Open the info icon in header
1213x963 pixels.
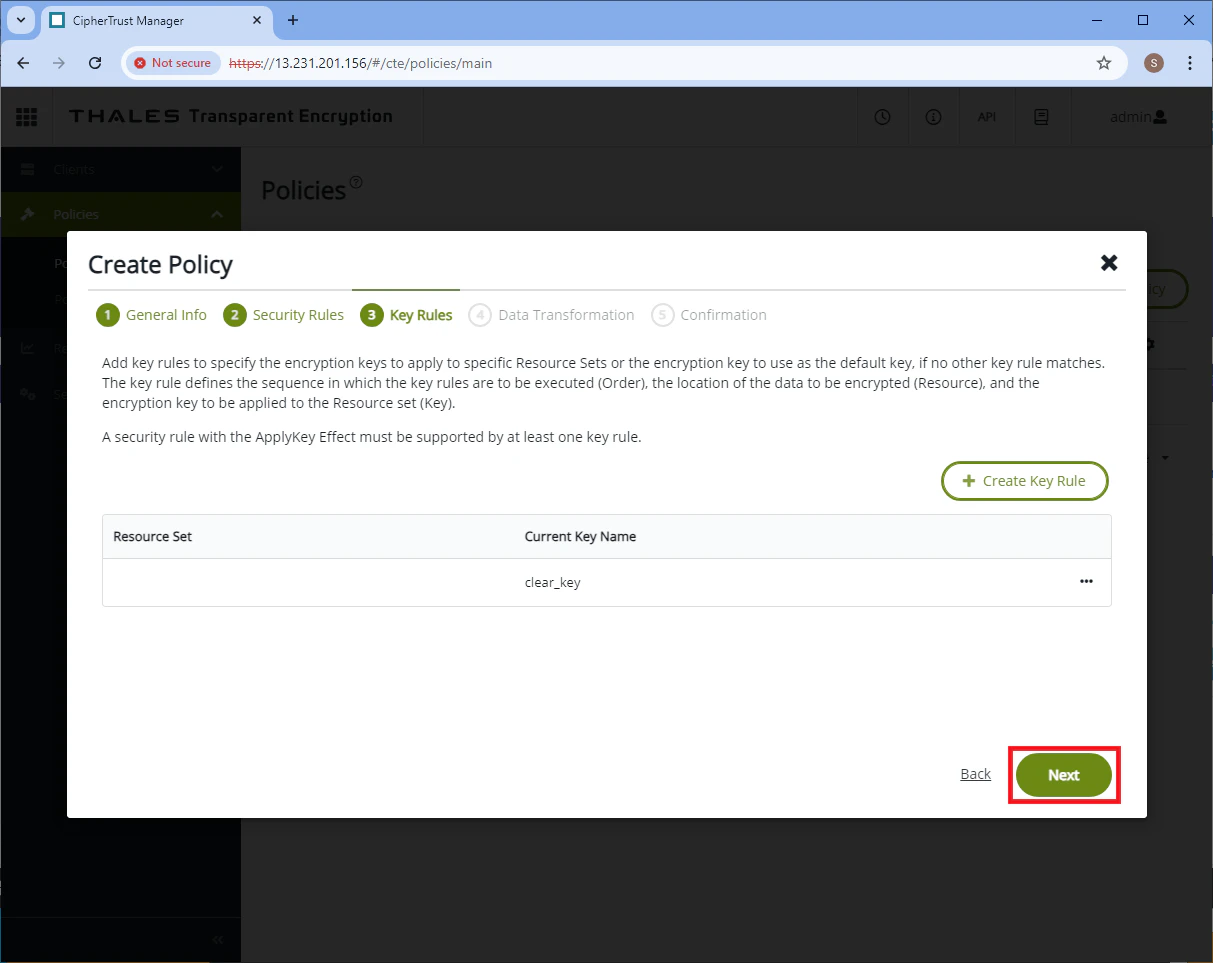[934, 117]
